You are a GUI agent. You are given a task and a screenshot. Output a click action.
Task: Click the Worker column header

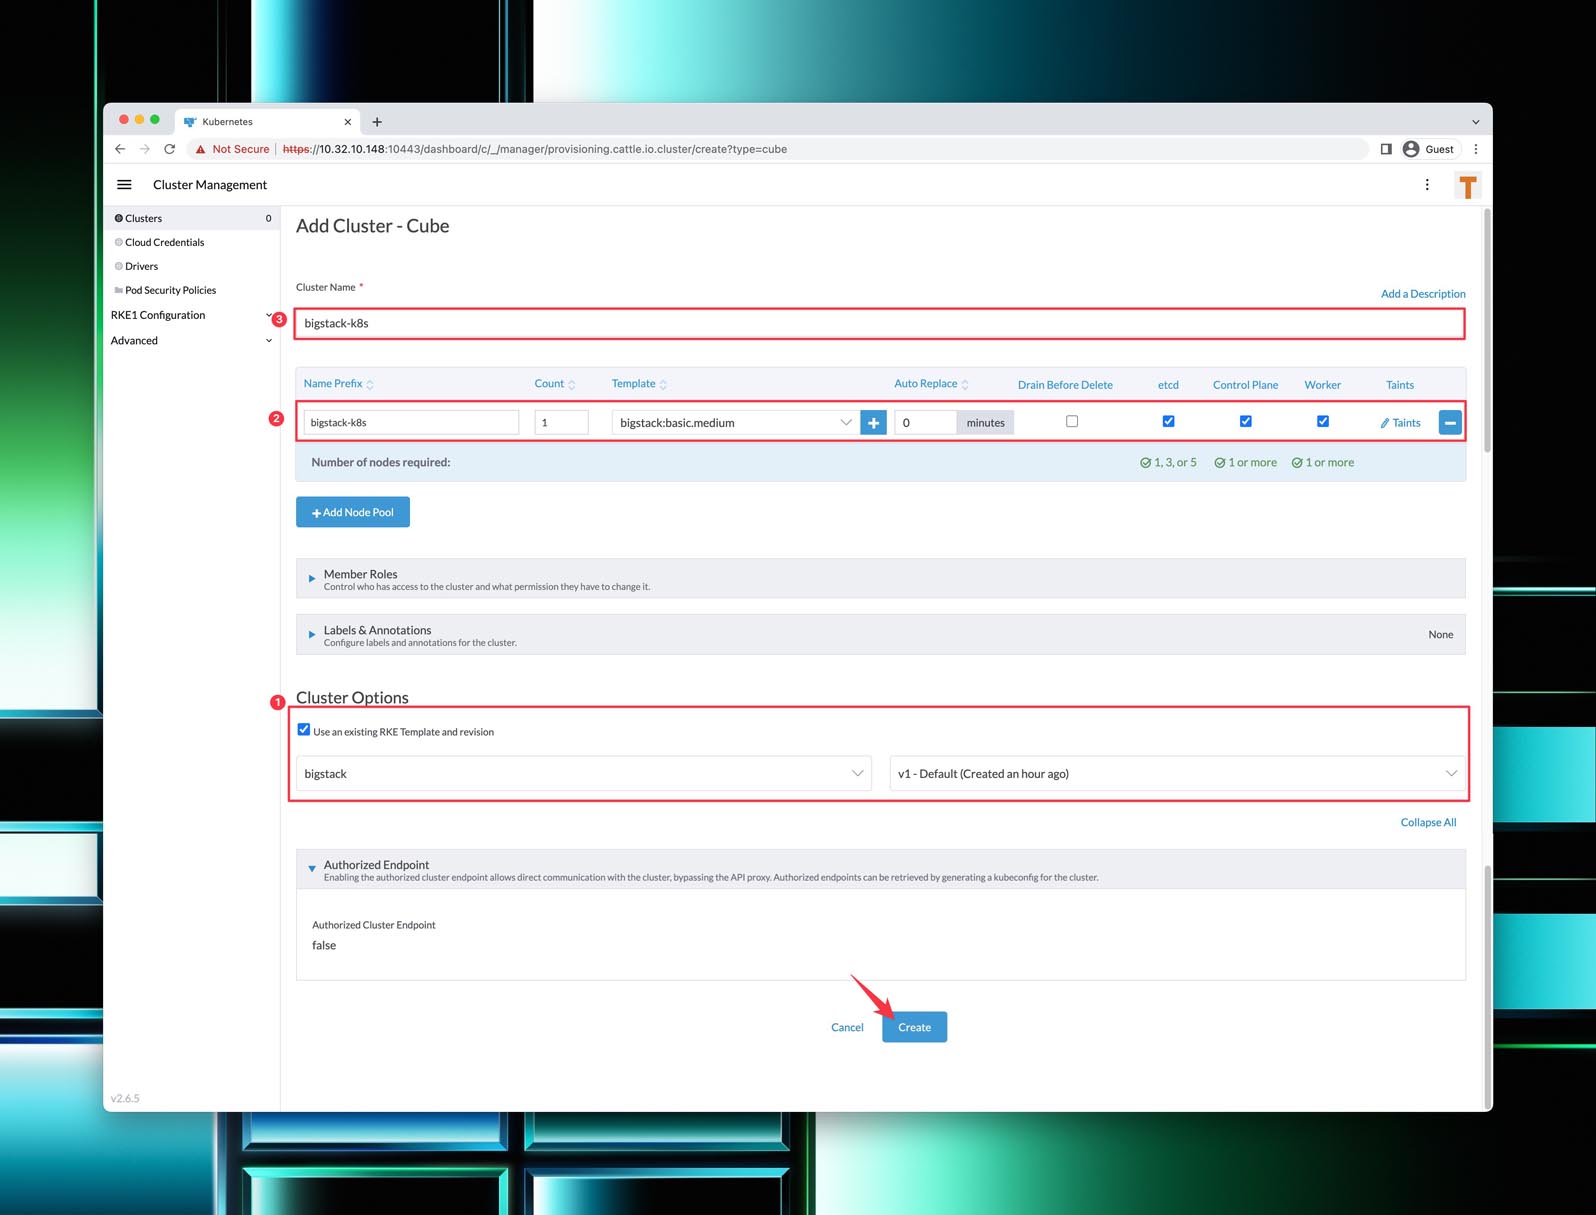(1322, 385)
